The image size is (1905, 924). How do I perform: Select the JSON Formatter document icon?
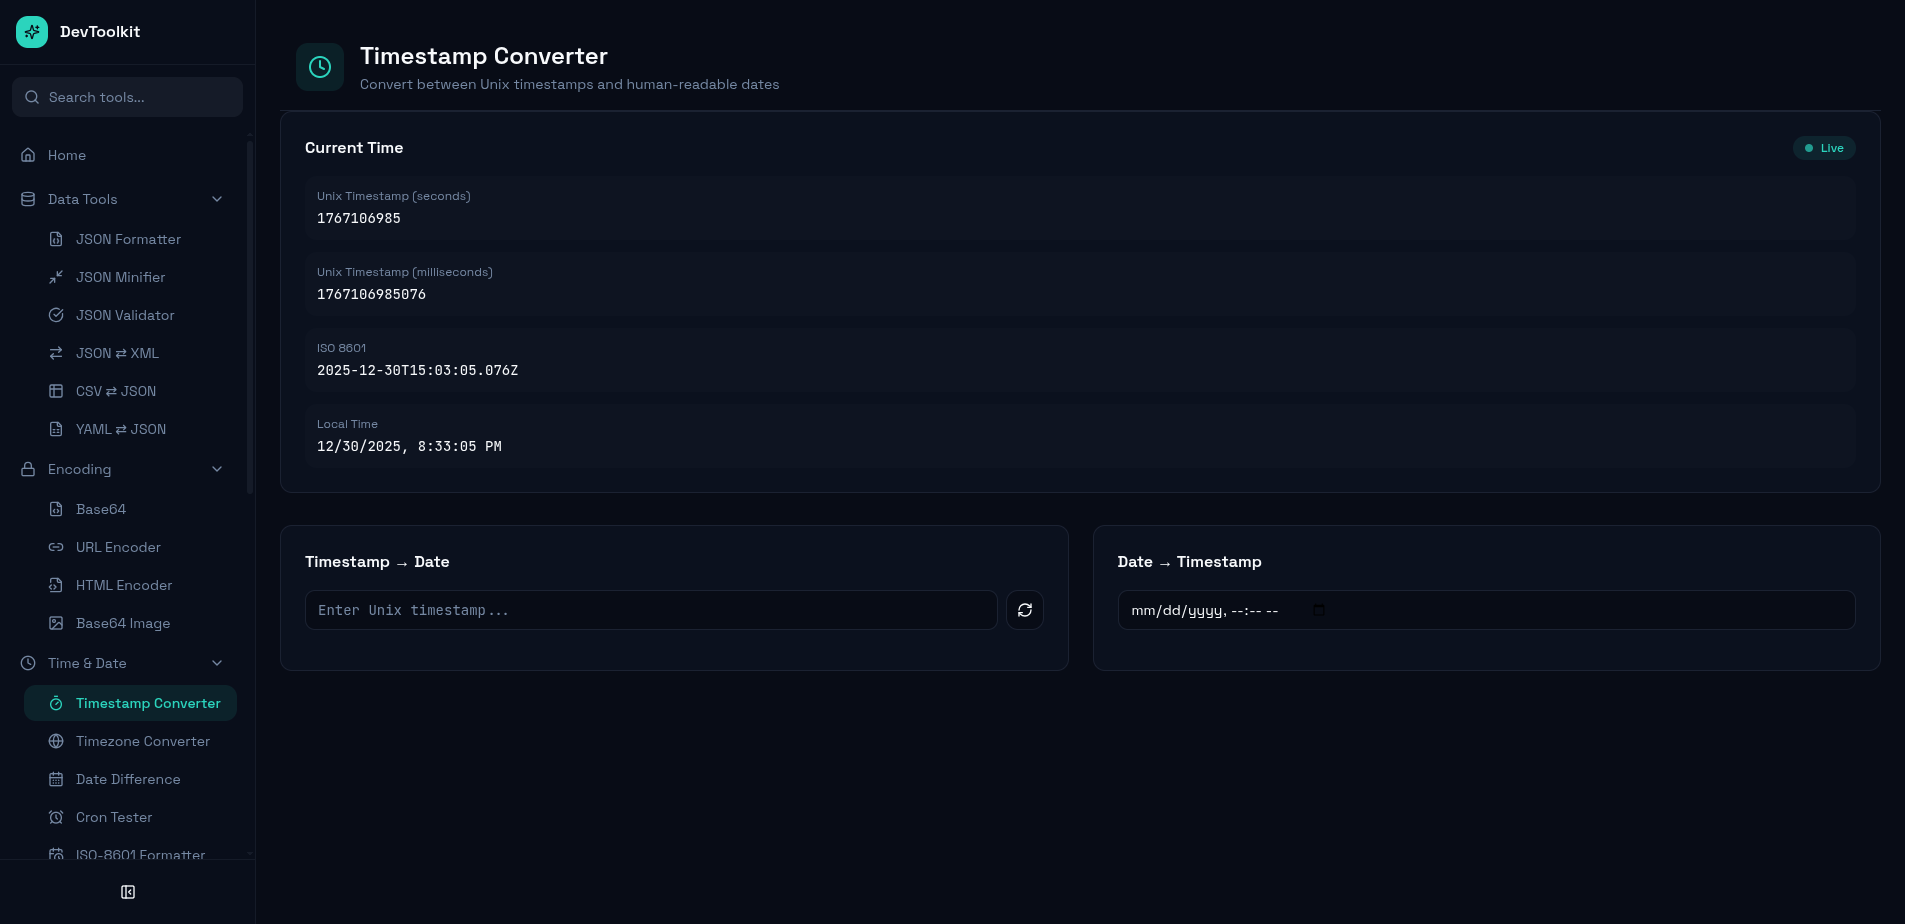(x=56, y=239)
